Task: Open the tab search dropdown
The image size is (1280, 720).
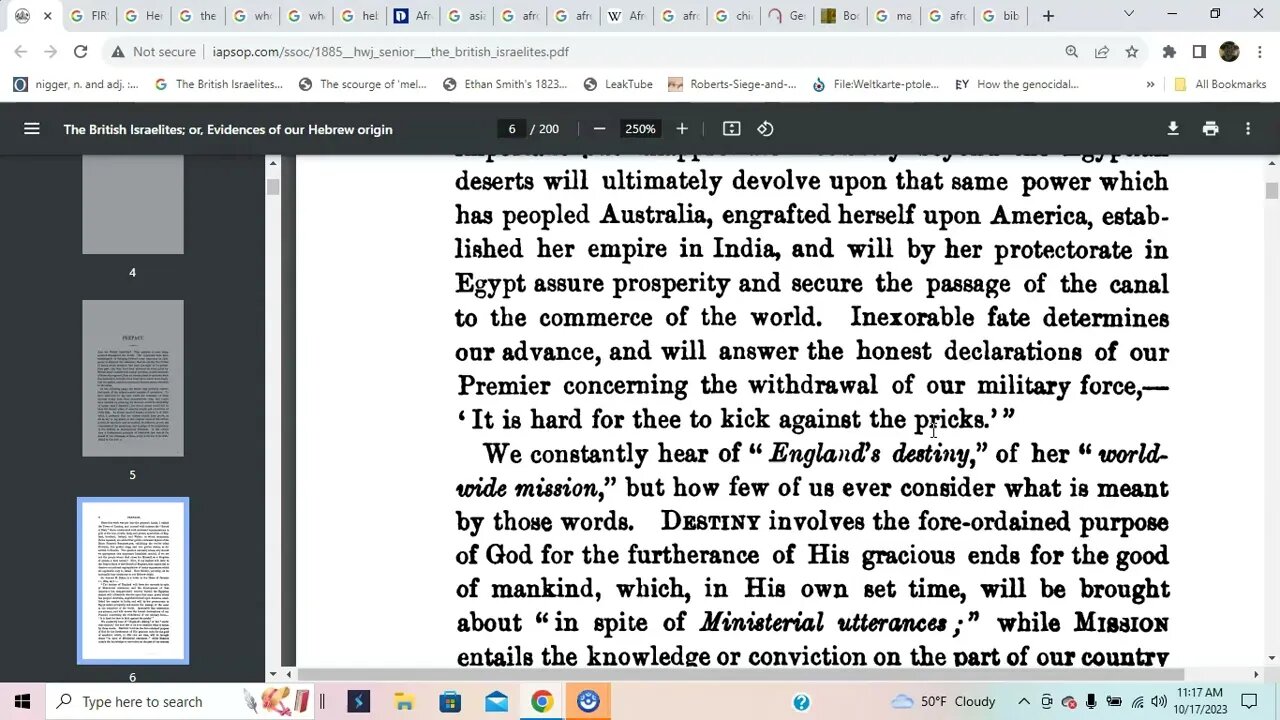Action: [1129, 15]
